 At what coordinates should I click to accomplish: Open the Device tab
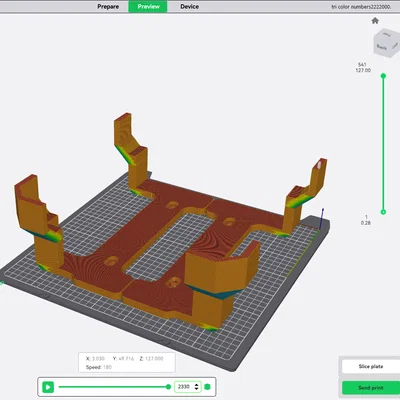pyautogui.click(x=189, y=6)
